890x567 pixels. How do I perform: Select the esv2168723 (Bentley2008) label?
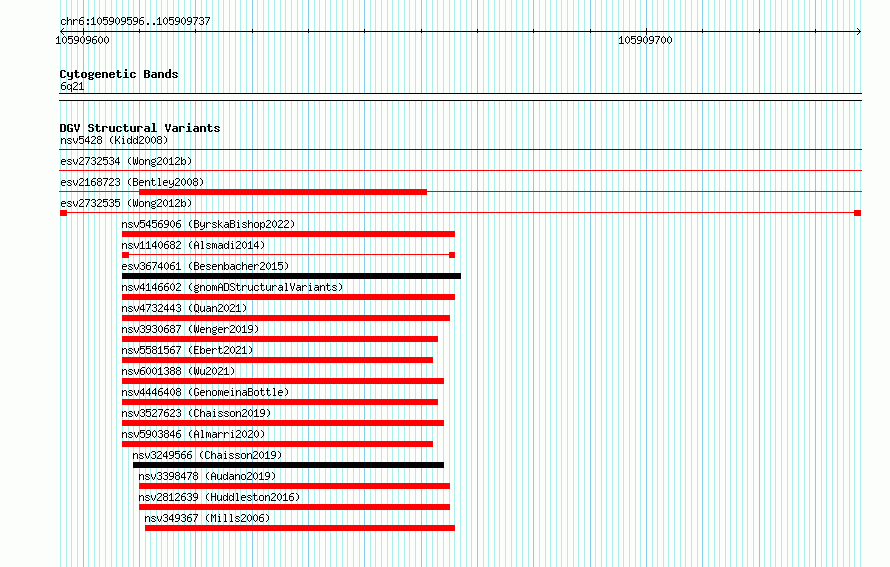click(132, 182)
